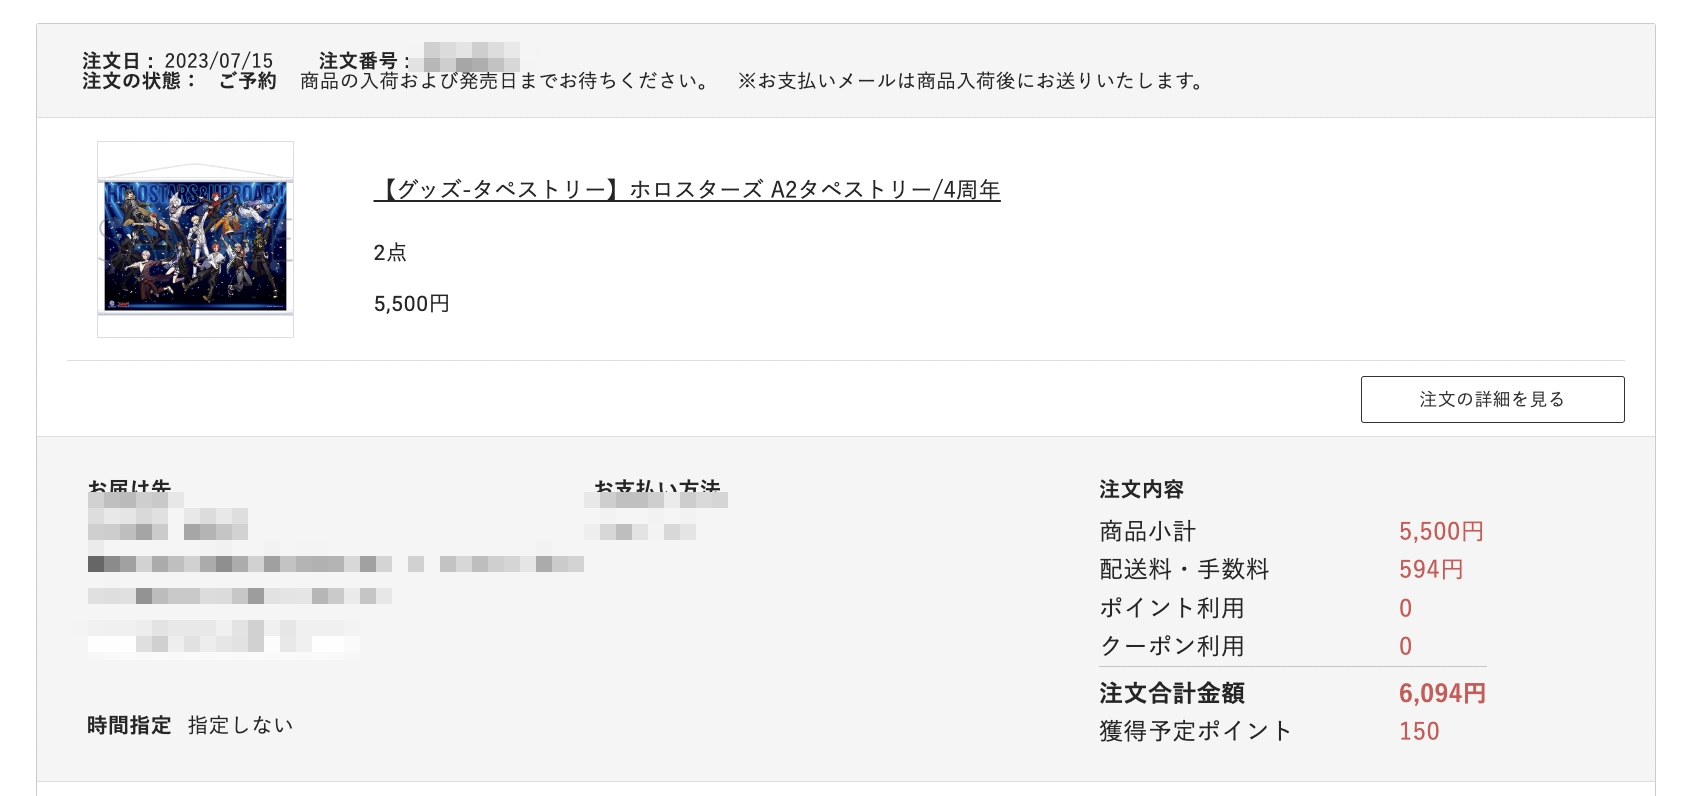Click the お支払い方法 heading
This screenshot has height=796, width=1686.
click(657, 487)
